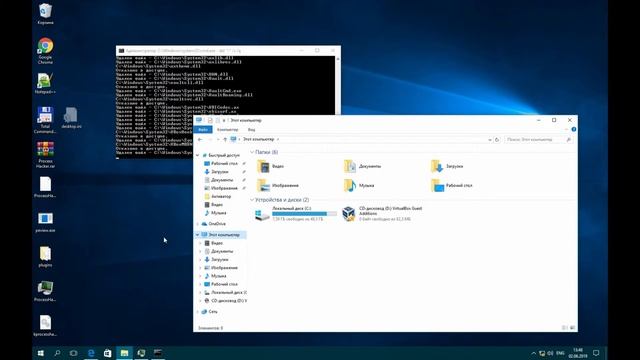The height and width of the screenshot is (360, 640).
Task: Open Explorer help (blue question icon)
Action: click(x=574, y=129)
